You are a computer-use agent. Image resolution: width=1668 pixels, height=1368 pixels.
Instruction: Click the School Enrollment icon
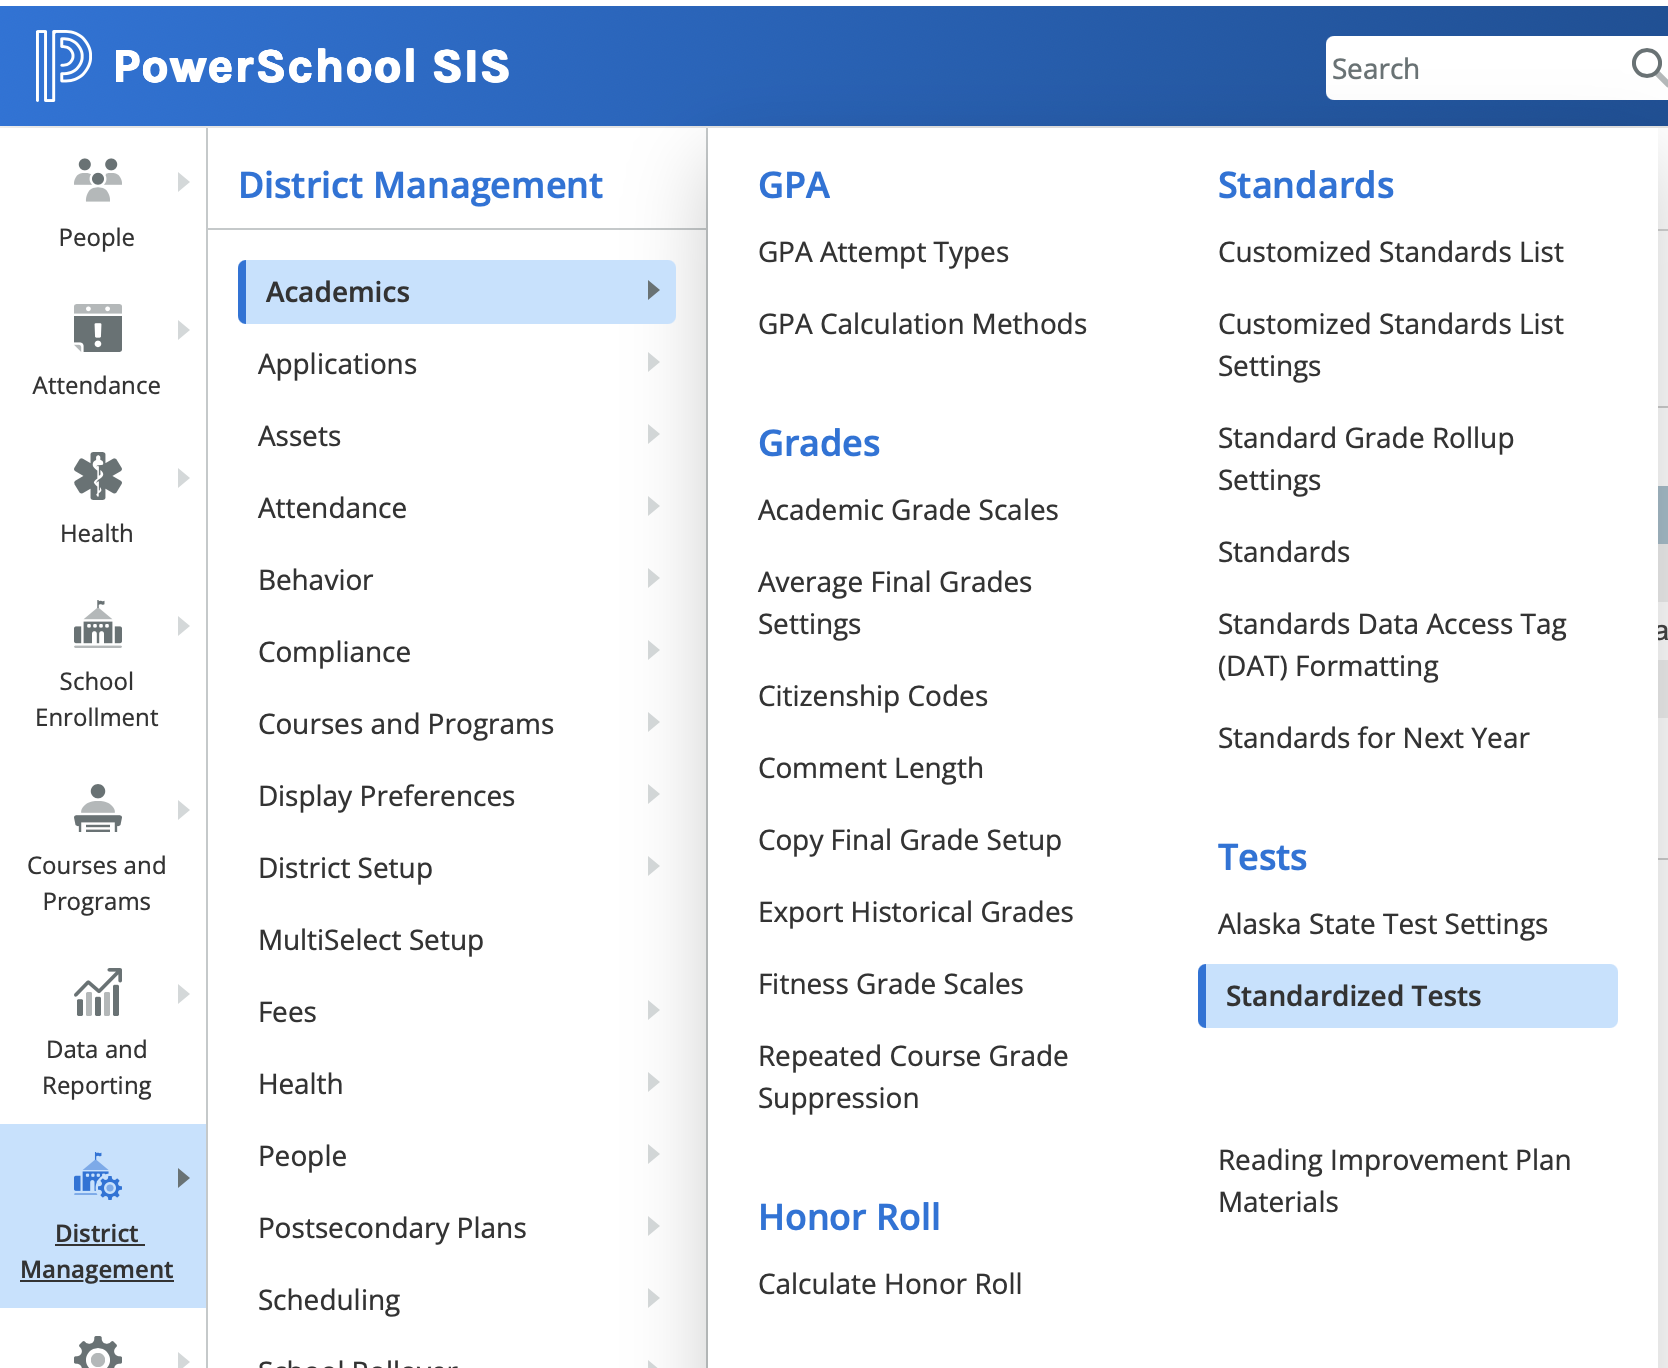(x=95, y=628)
